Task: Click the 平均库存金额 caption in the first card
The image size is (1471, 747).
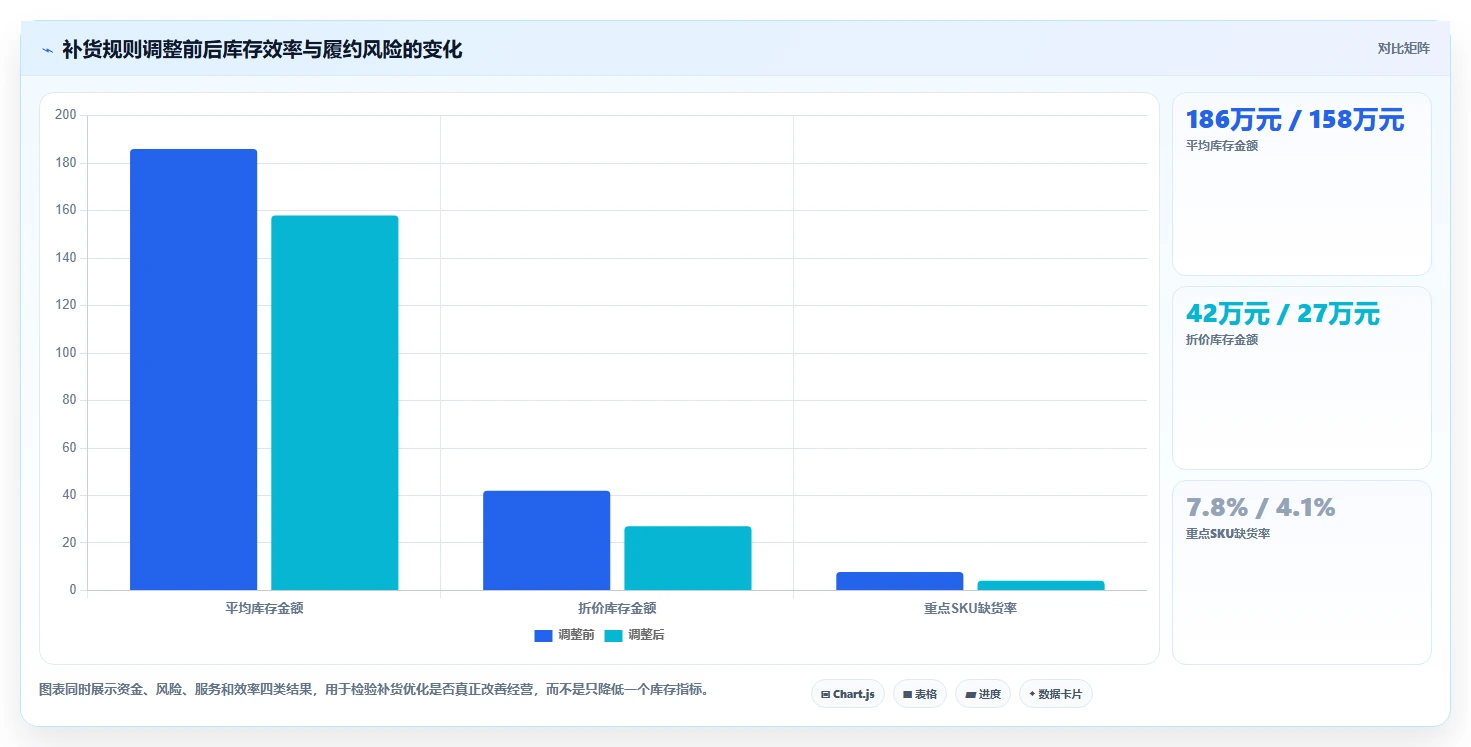Action: click(x=1222, y=146)
